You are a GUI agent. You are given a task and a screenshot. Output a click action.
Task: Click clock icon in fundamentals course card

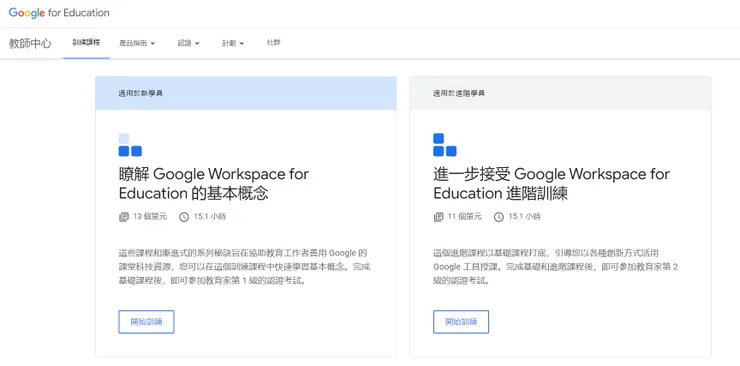(x=184, y=217)
